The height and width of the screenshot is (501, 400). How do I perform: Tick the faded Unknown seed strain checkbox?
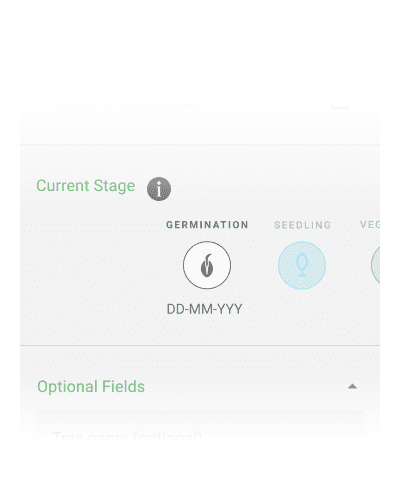point(340,102)
